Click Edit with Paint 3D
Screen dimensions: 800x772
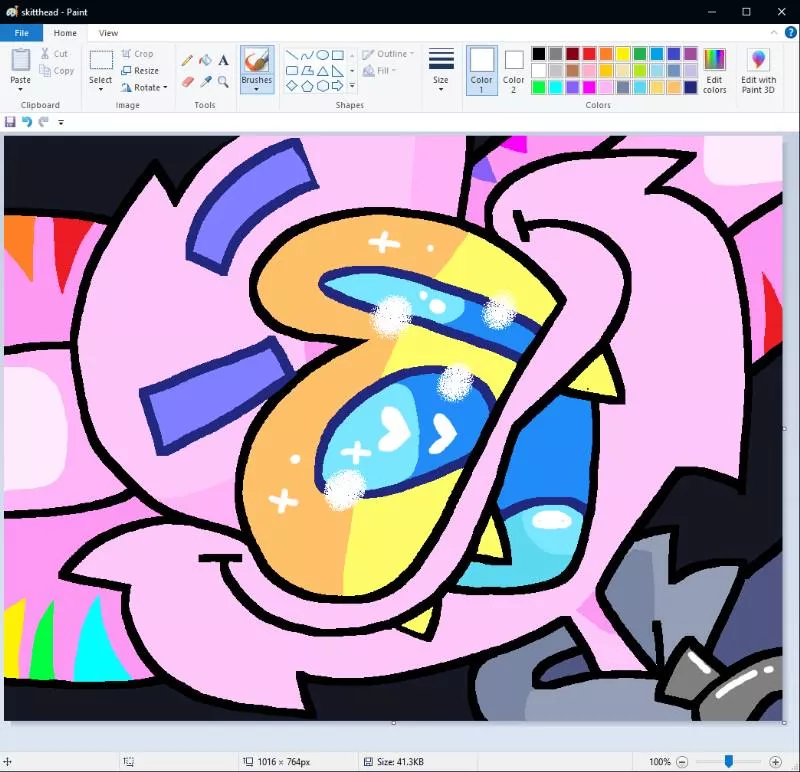pyautogui.click(x=759, y=71)
